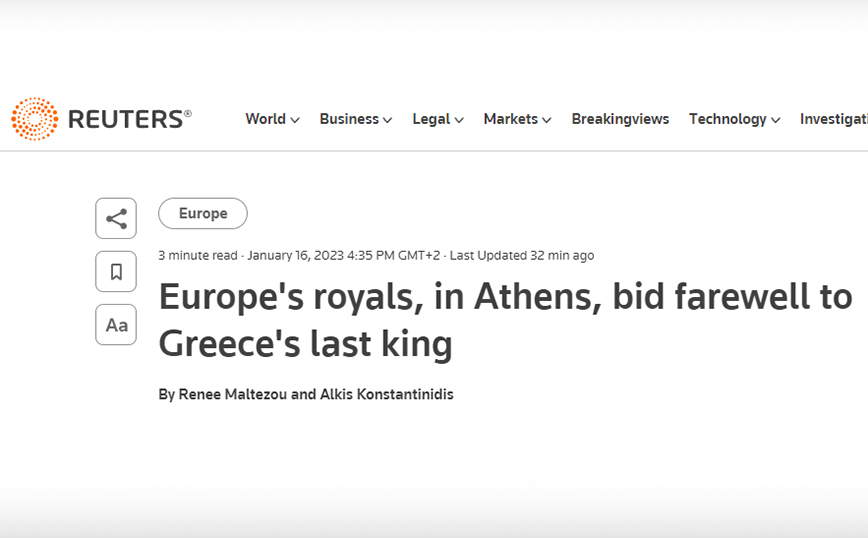Open text size options (Aa) button
This screenshot has height=538, width=868.
coord(116,325)
